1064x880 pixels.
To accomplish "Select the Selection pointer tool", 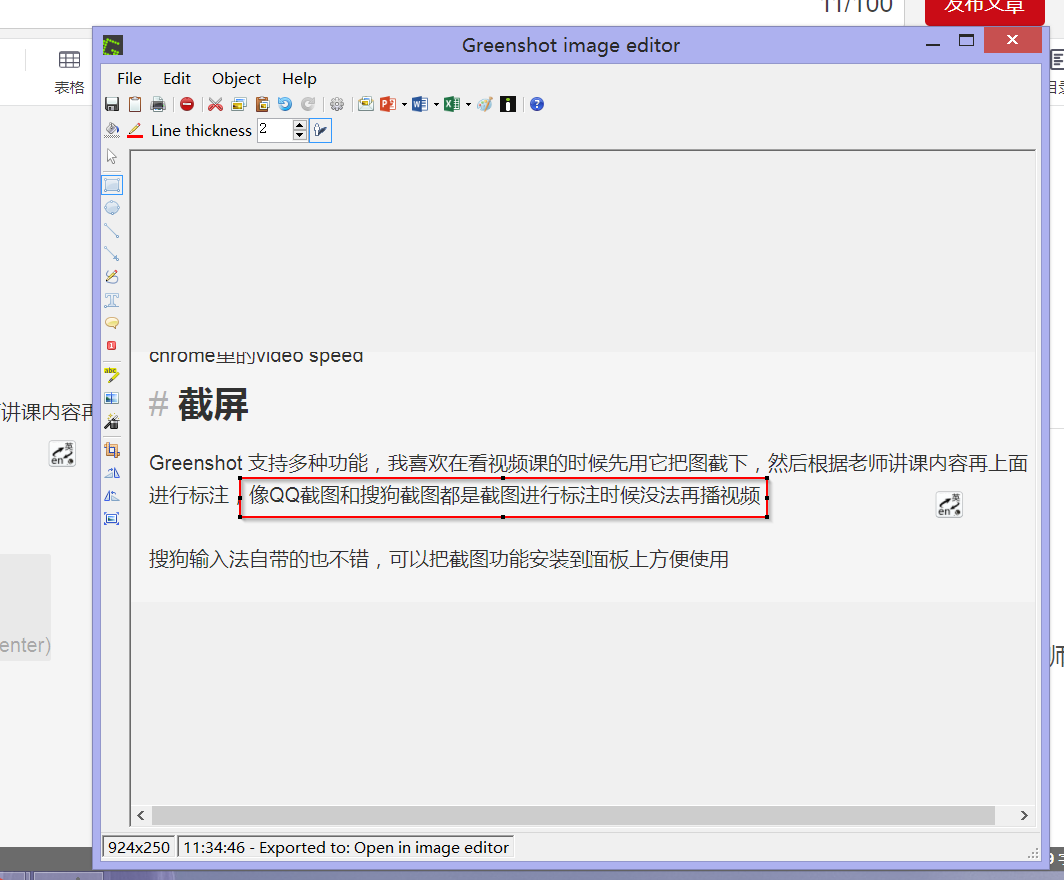I will 112,157.
